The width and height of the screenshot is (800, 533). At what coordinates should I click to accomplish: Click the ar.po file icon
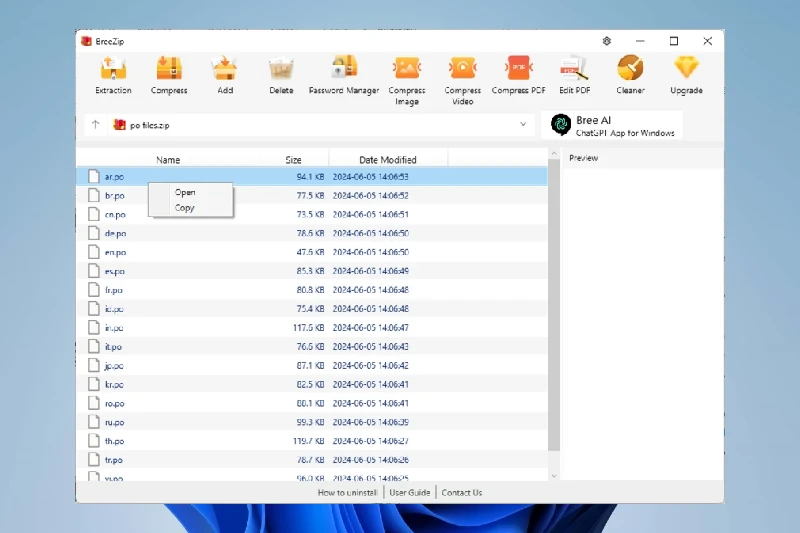tap(93, 176)
